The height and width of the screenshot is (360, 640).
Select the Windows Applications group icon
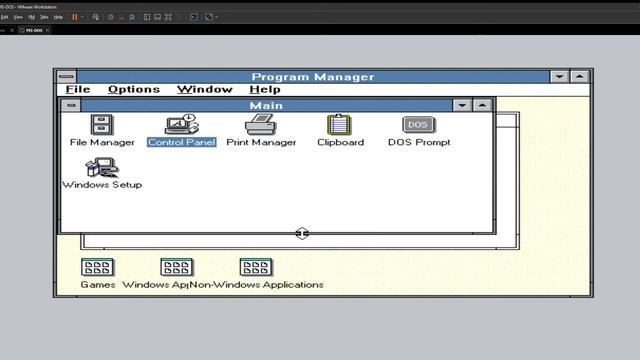click(x=177, y=267)
